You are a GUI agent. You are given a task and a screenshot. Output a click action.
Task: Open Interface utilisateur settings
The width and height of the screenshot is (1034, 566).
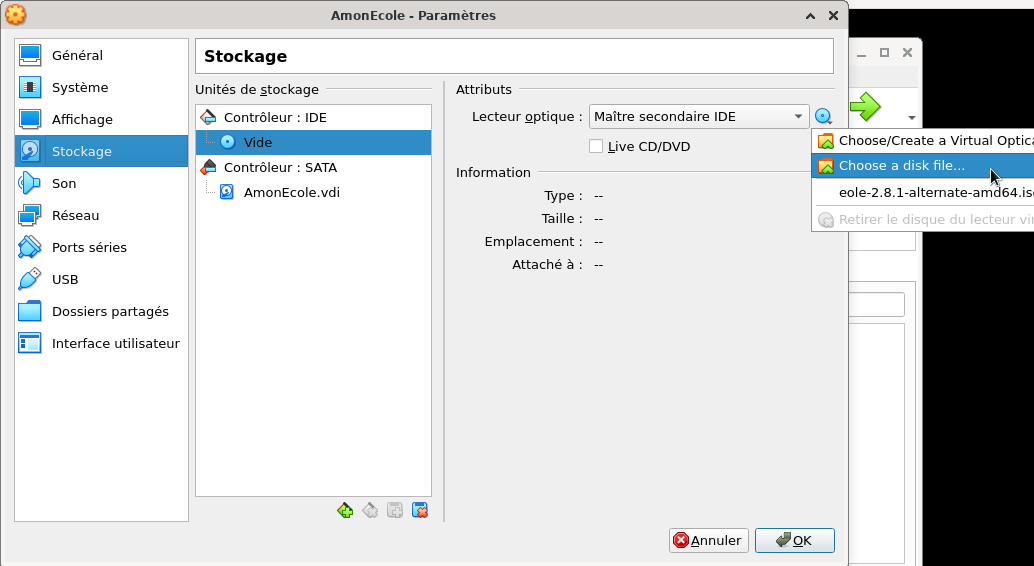(102, 343)
